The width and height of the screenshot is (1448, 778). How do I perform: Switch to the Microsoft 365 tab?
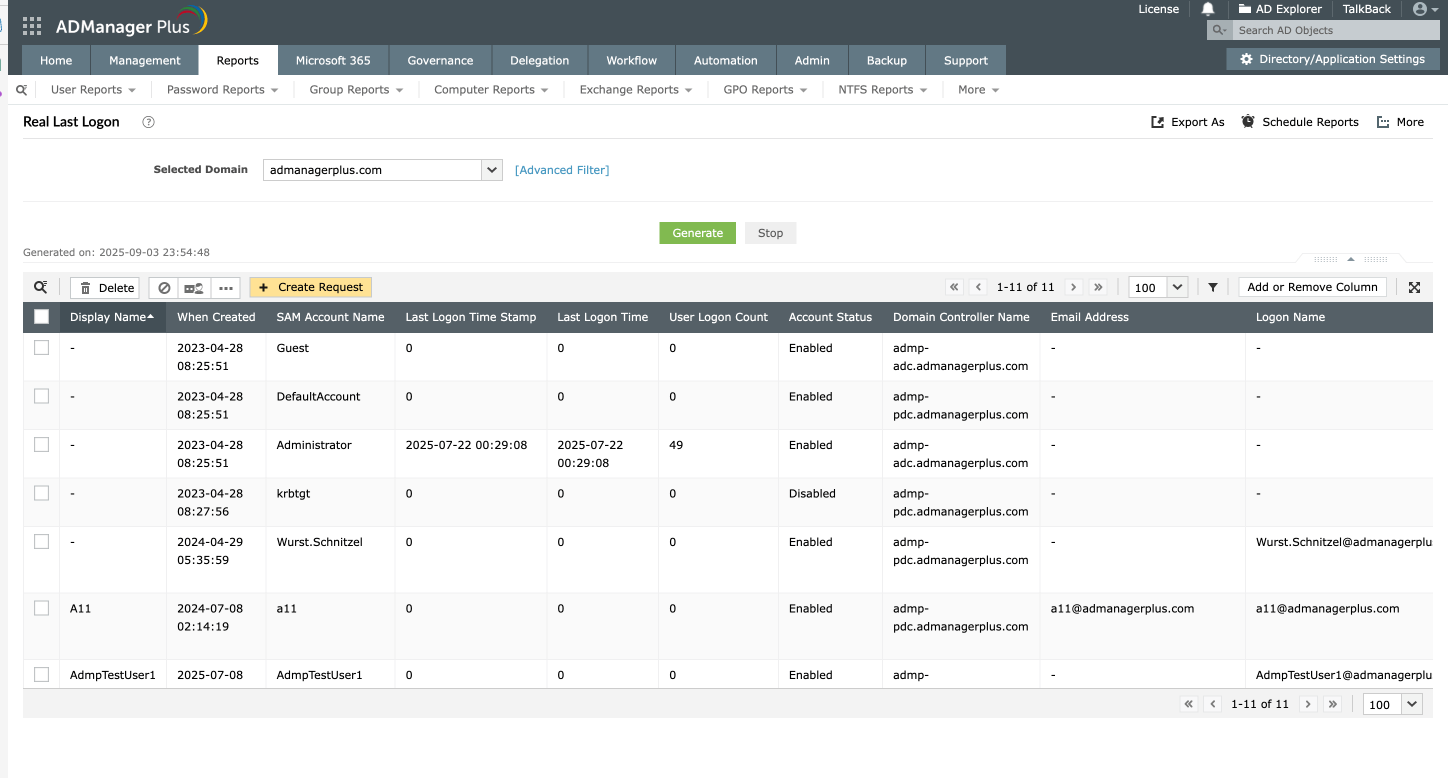(x=333, y=60)
